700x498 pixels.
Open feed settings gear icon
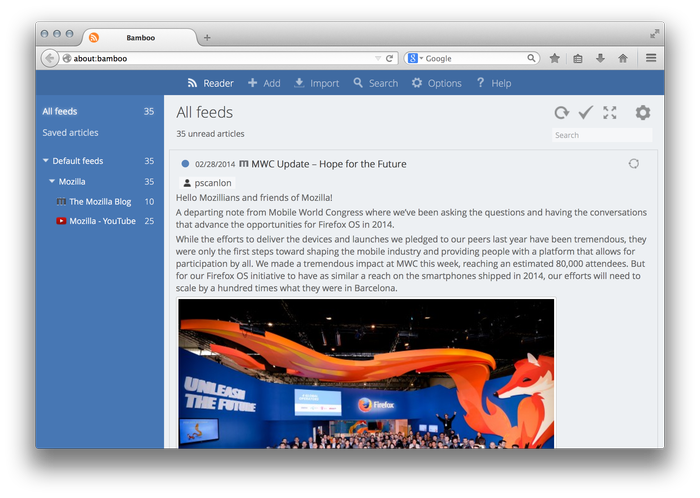click(643, 112)
